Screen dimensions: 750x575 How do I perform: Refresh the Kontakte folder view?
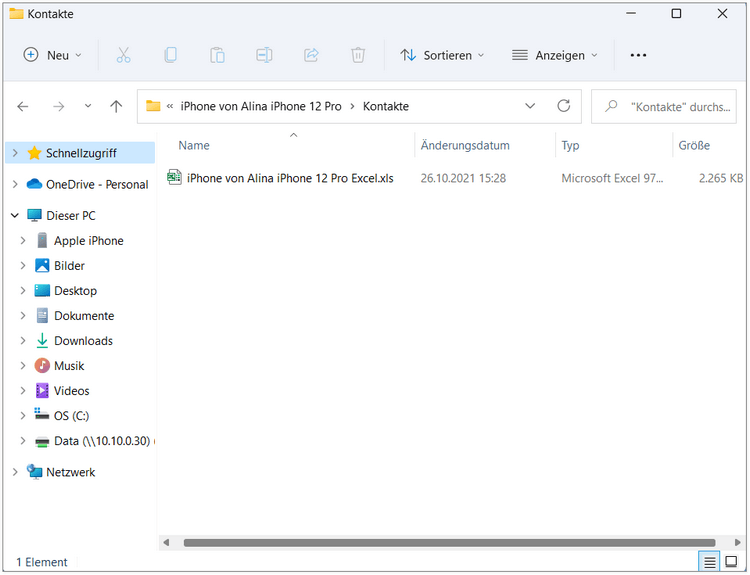pyautogui.click(x=563, y=106)
